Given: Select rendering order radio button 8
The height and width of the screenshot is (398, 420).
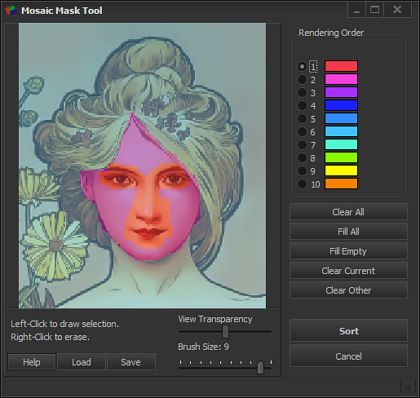Looking at the screenshot, I should 302,158.
